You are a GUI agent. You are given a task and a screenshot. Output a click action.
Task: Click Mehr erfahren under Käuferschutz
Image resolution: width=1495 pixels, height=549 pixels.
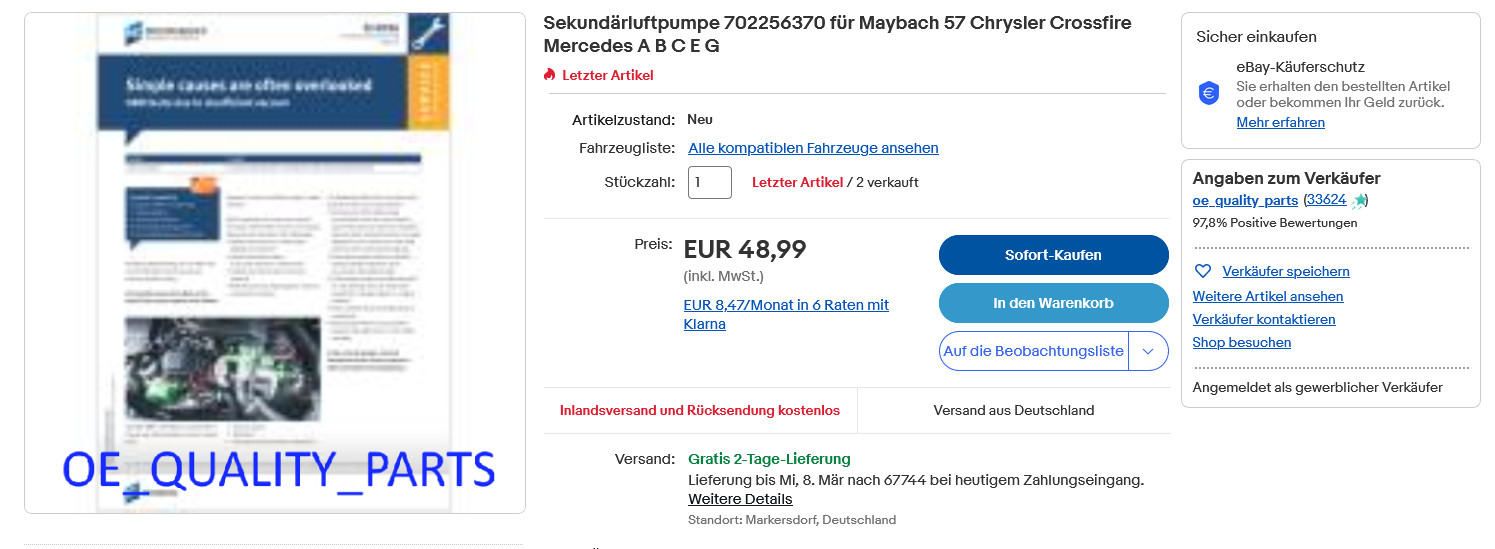tap(1280, 122)
